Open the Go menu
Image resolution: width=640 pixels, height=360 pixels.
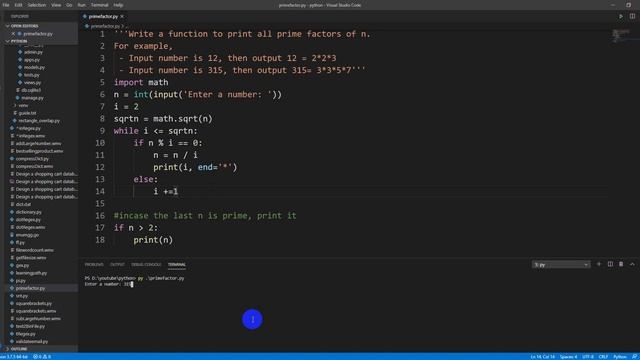(69, 5)
